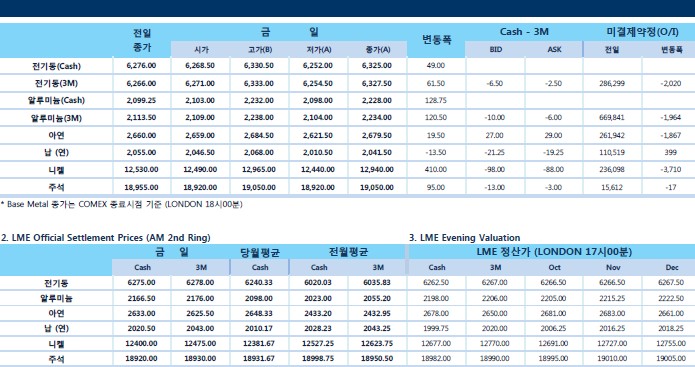695x367 pixels.
Task: Select copper settlement cash 6275.00
Action: coord(141,282)
